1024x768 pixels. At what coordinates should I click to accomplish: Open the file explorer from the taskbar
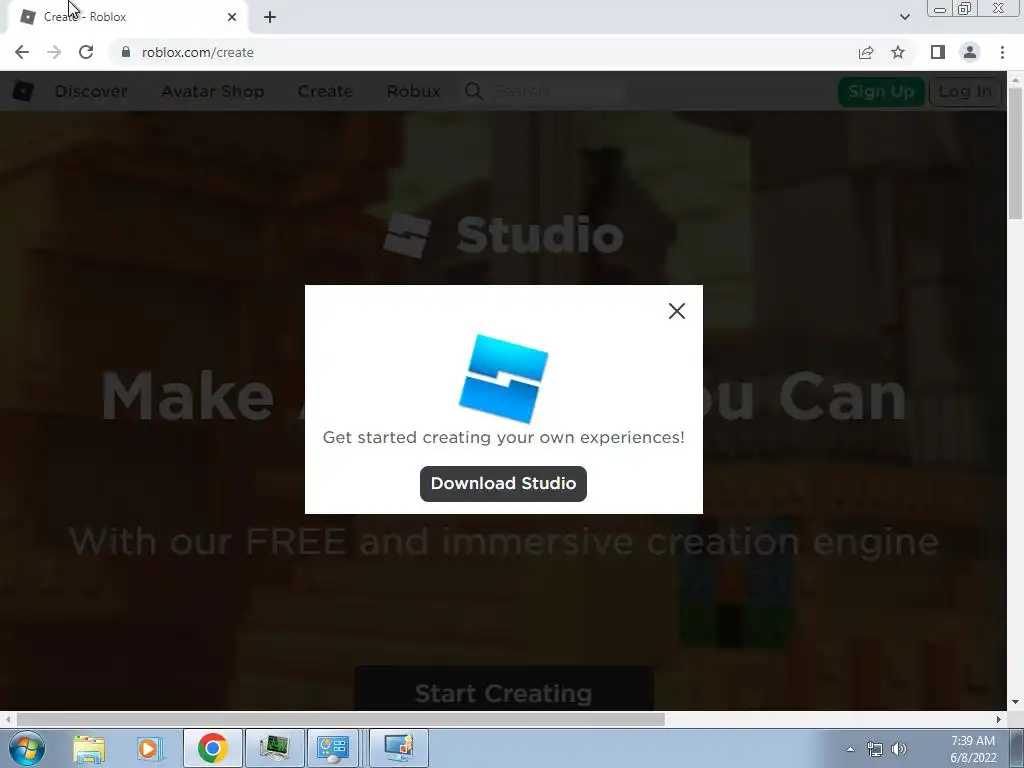point(89,748)
